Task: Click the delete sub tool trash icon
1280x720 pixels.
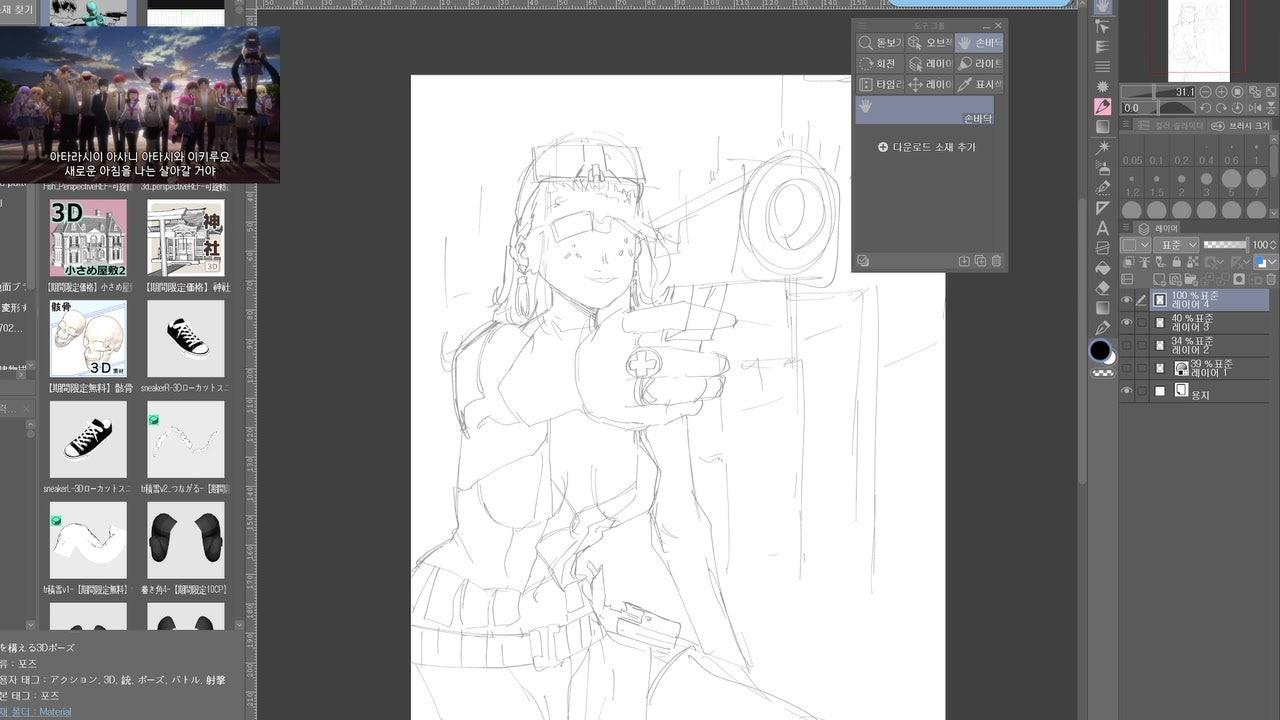Action: click(996, 261)
